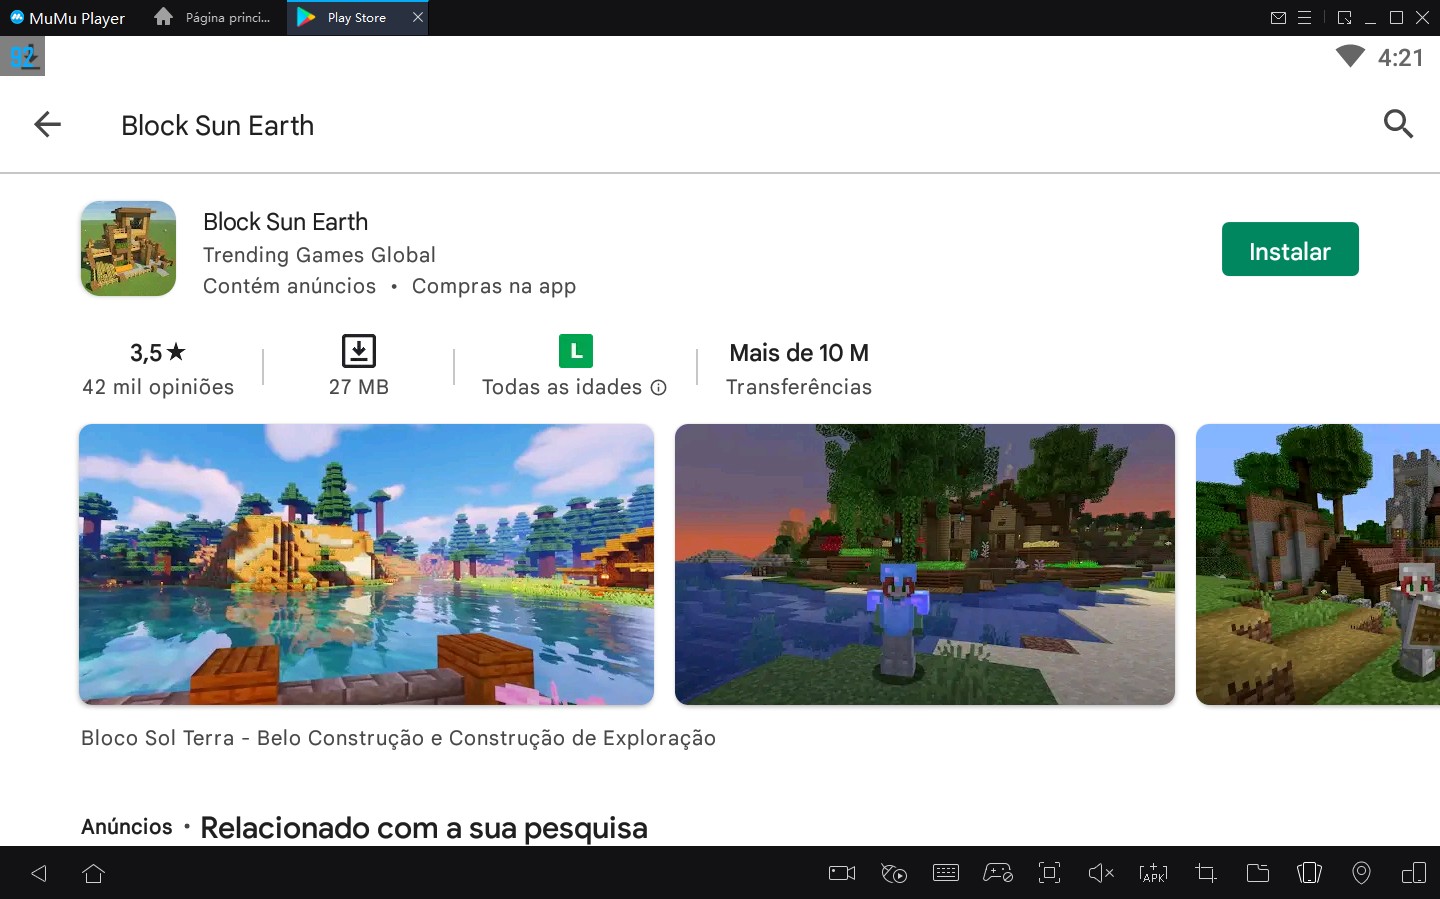Click the shake device icon
1440x899 pixels.
coord(1310,873)
